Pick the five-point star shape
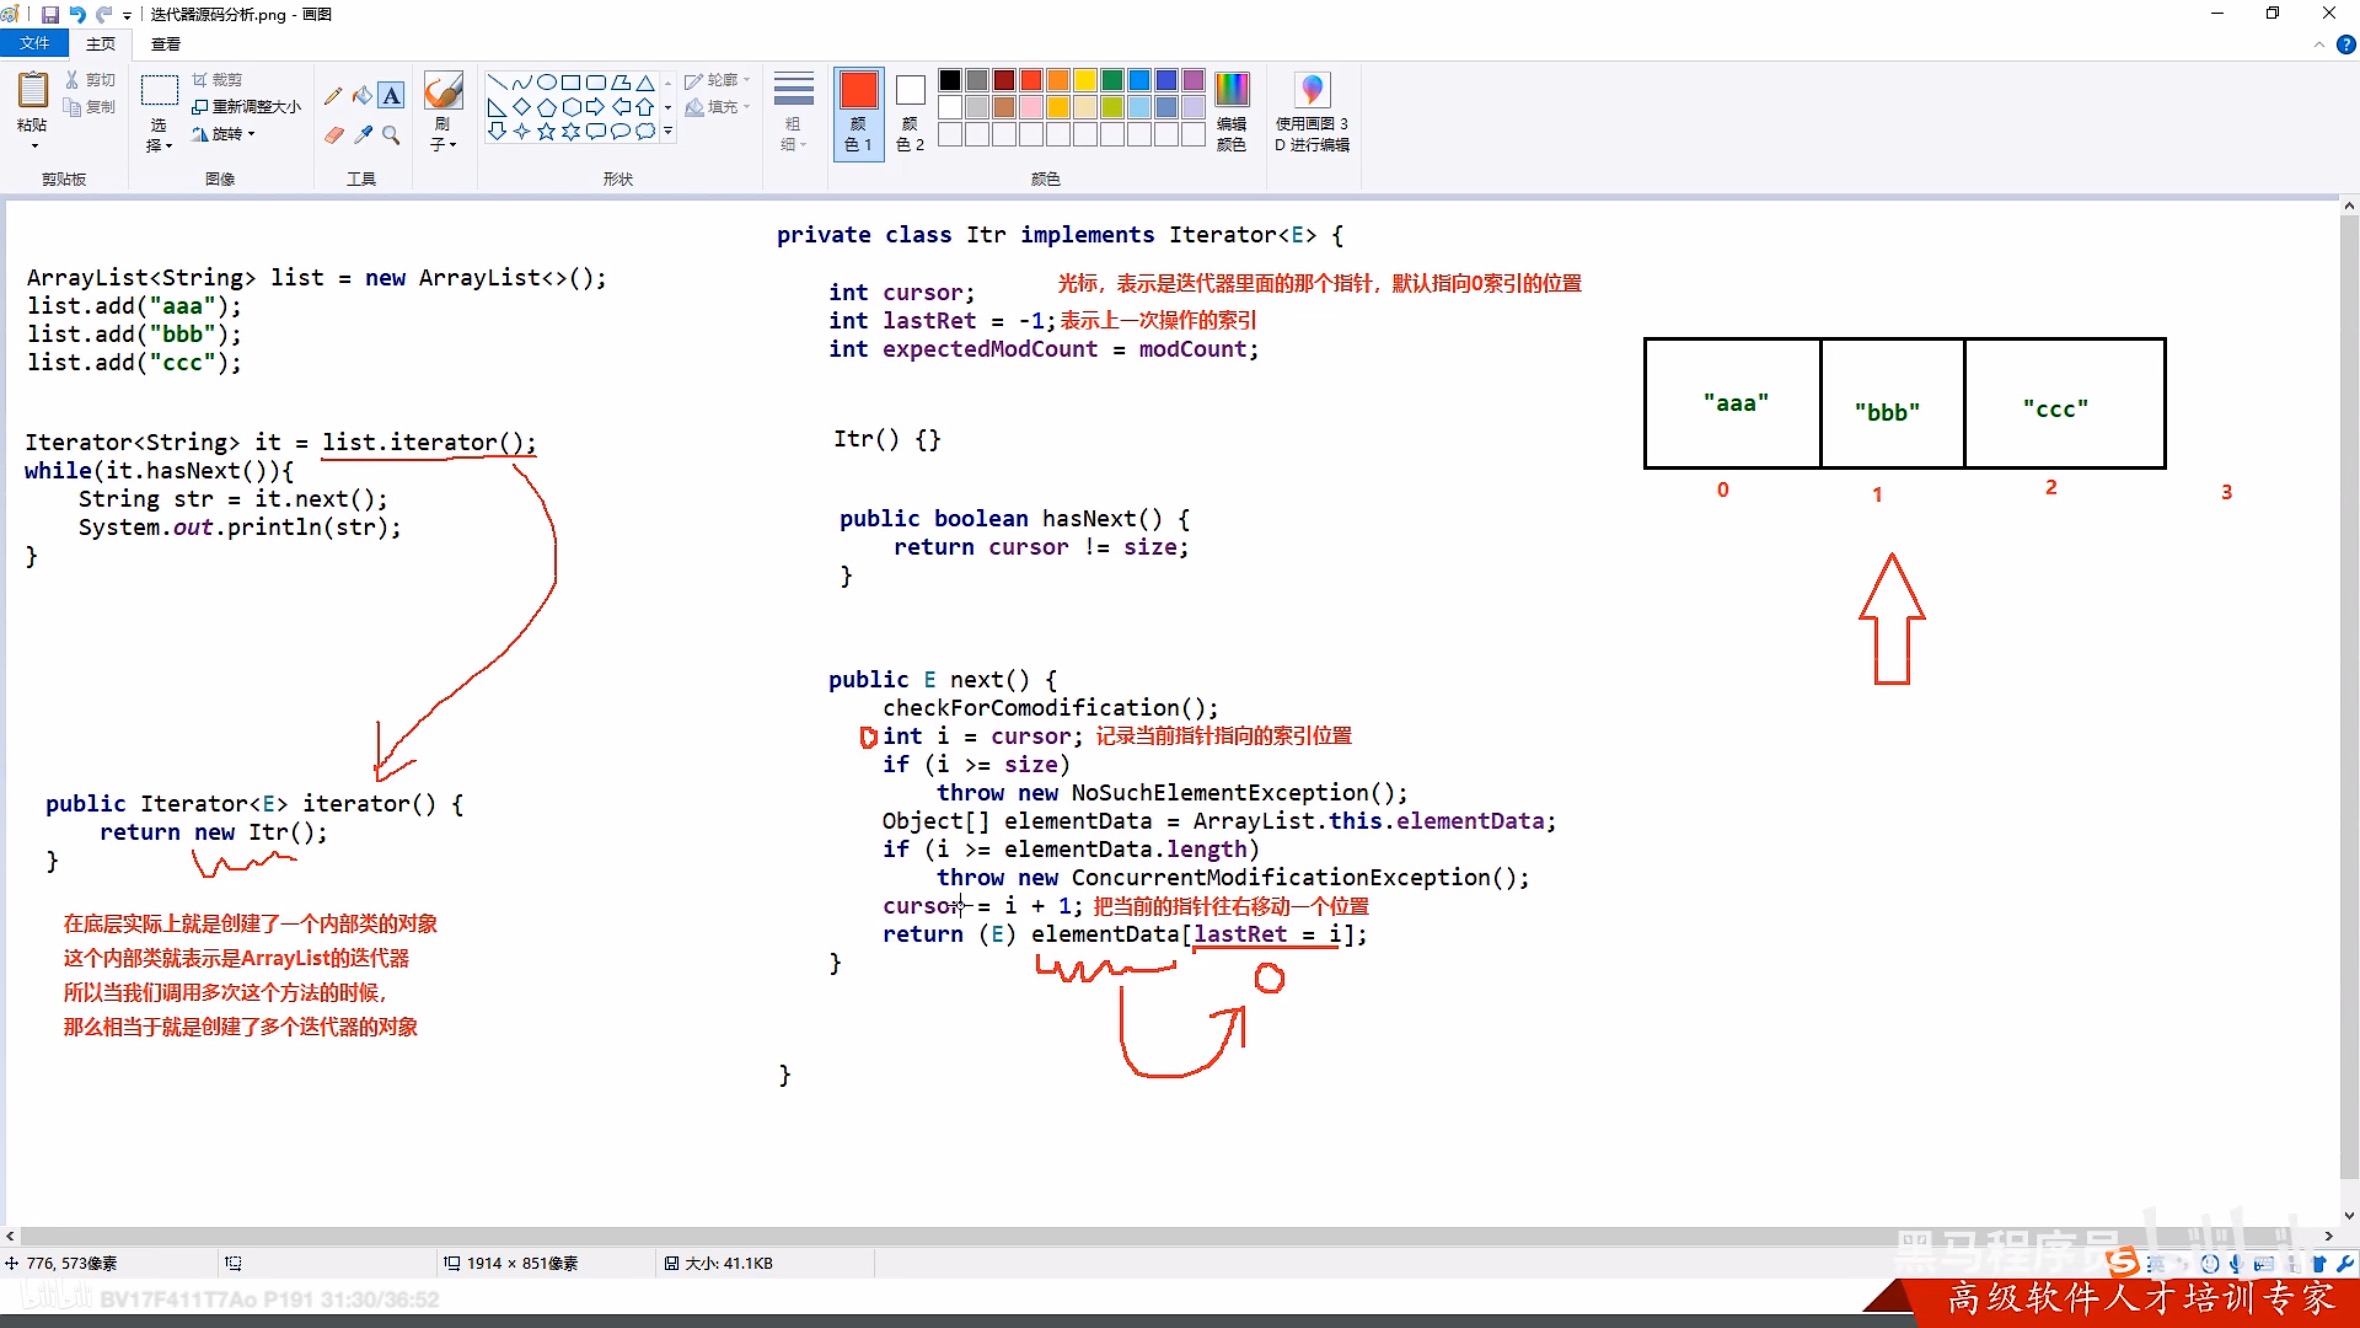This screenshot has height=1328, width=2360. pos(546,131)
